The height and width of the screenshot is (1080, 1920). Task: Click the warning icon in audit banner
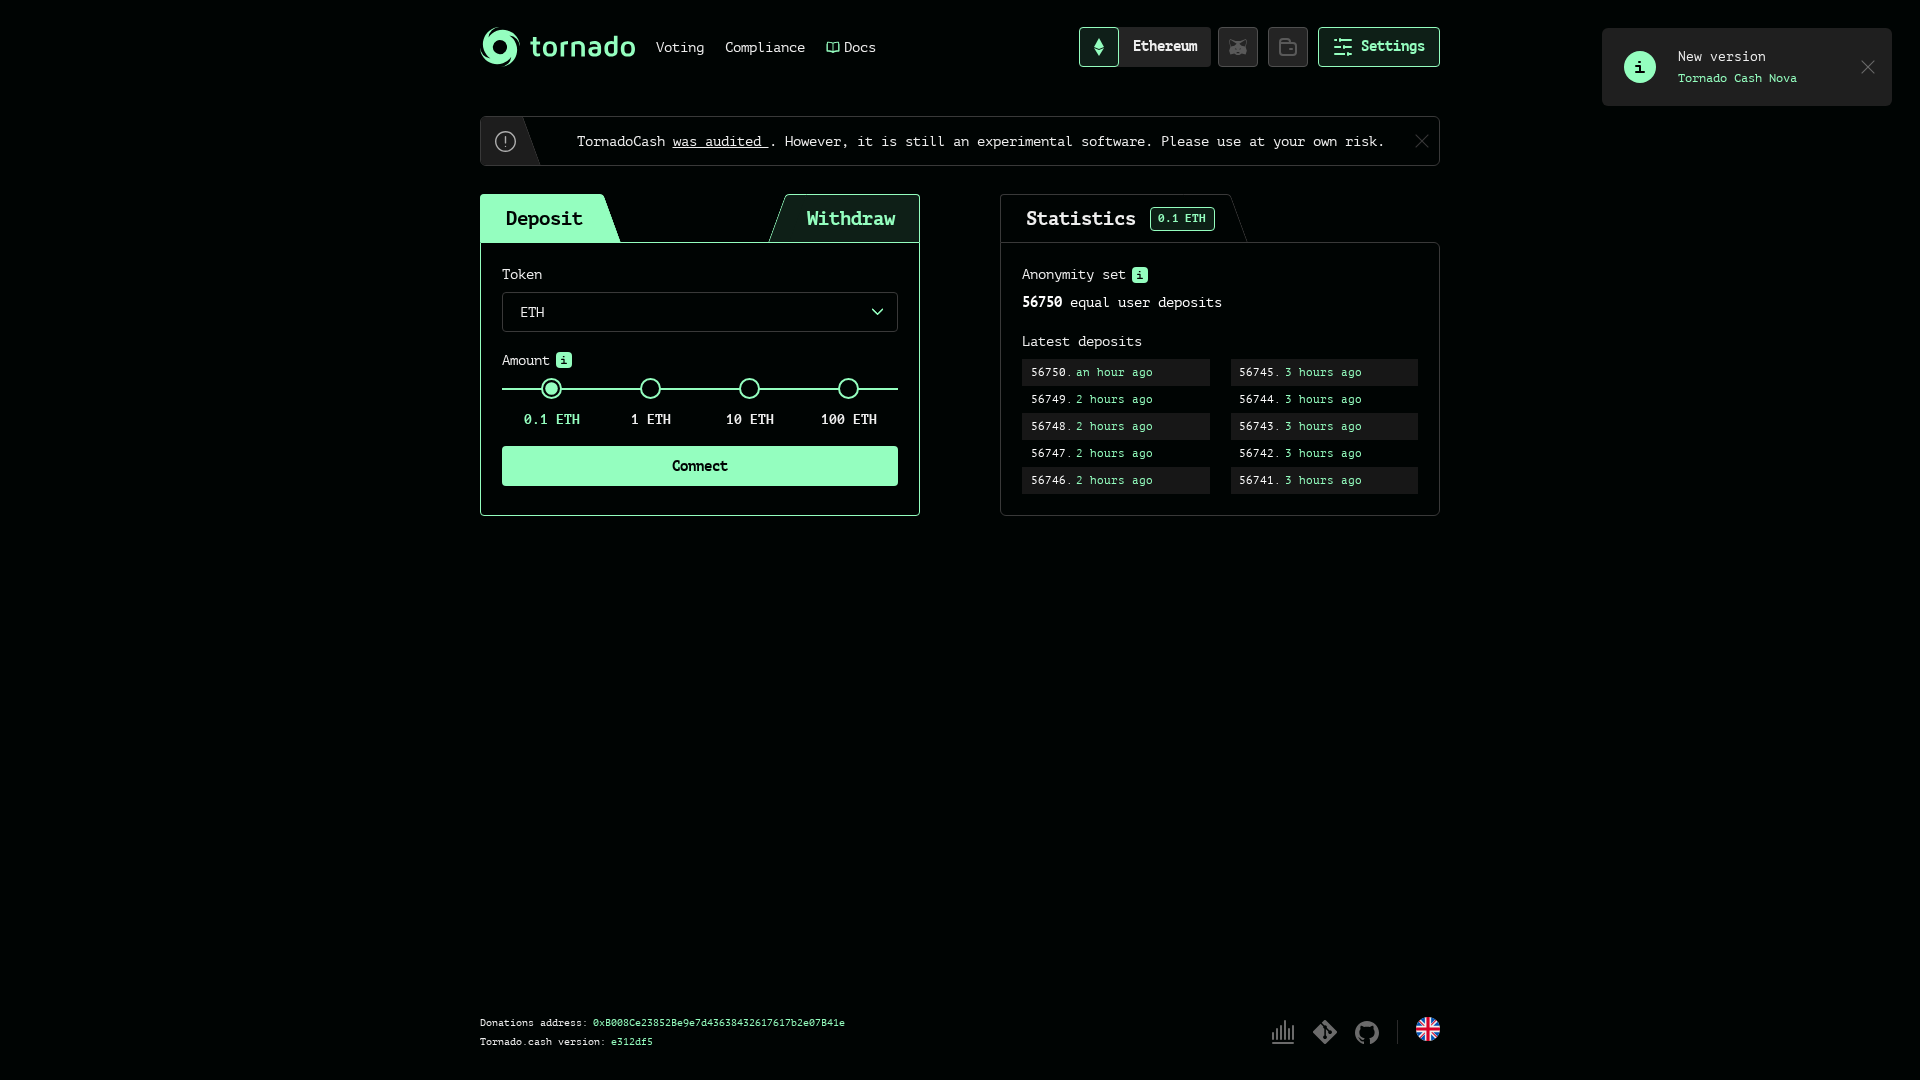506,141
